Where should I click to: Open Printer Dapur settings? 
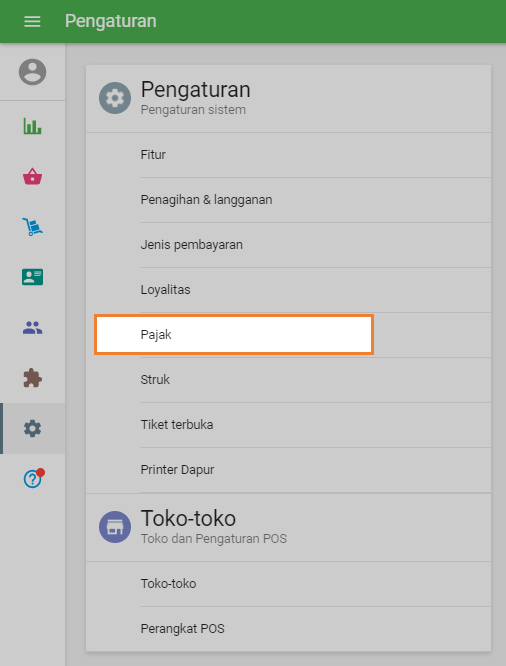point(288,470)
